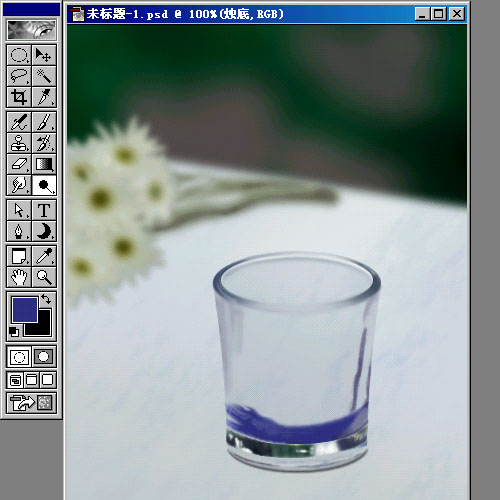The height and width of the screenshot is (500, 500).
Task: Select the Pen tool
Action: coord(19,231)
